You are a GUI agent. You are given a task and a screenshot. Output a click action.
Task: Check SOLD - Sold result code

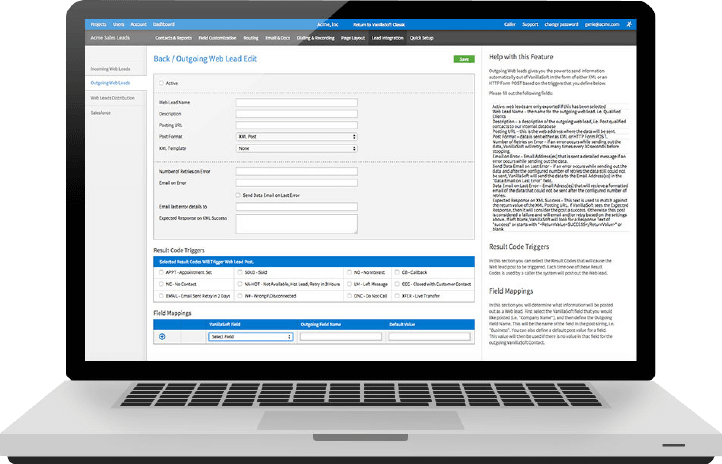(x=240, y=273)
